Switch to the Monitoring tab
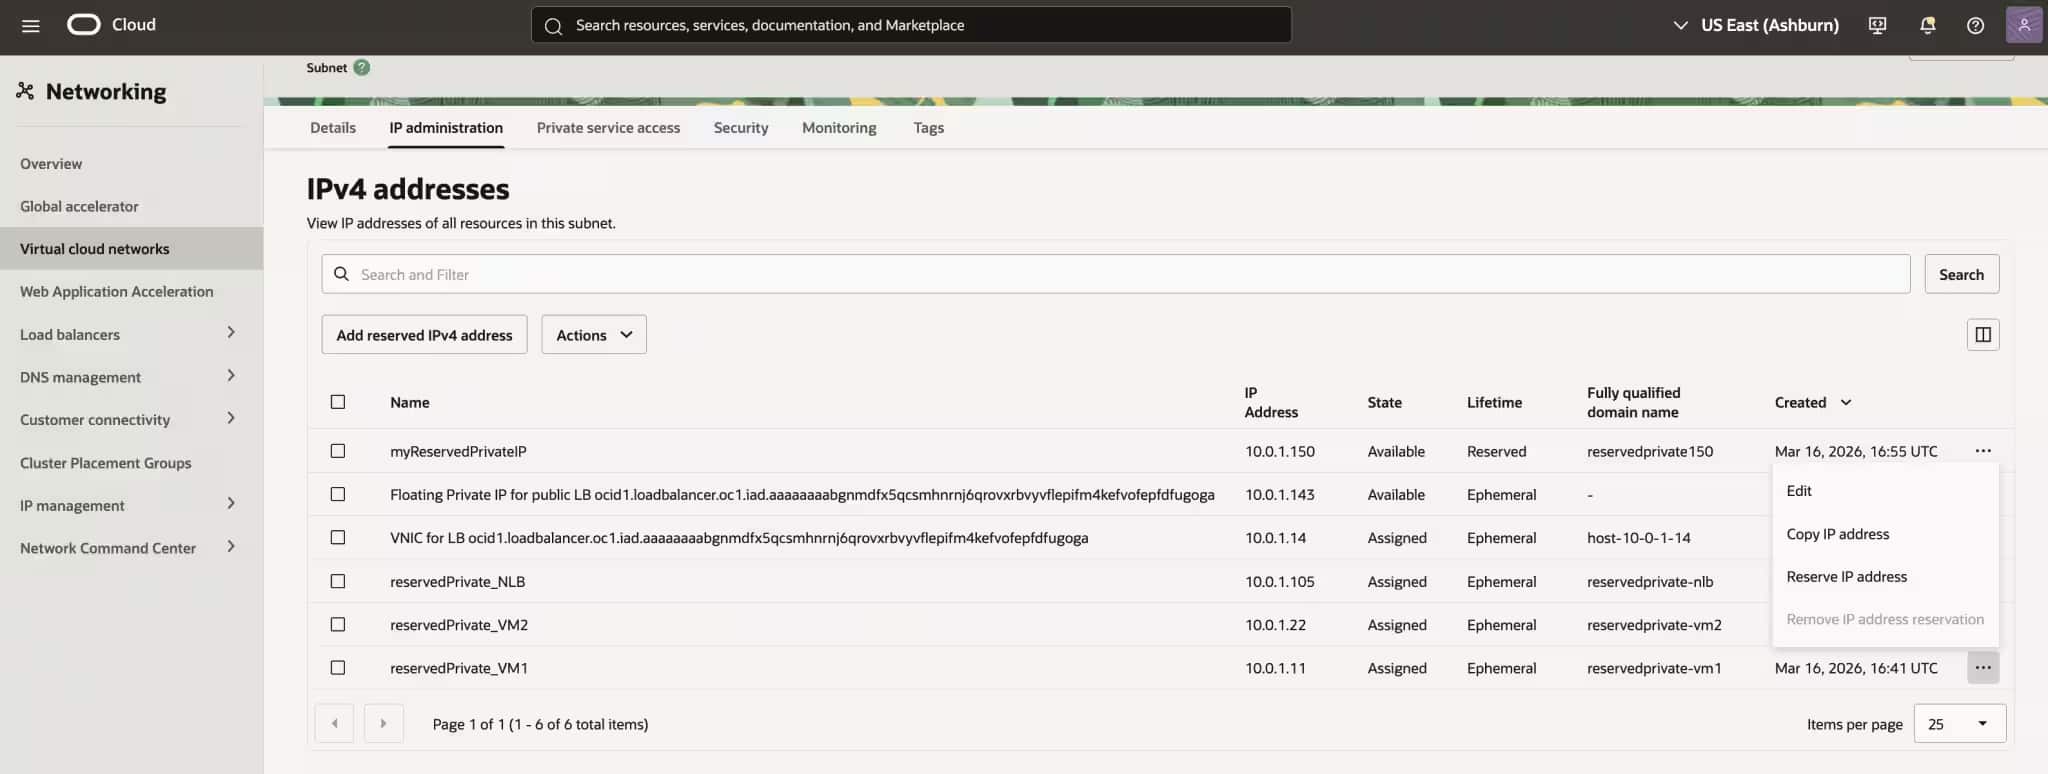2048x774 pixels. pos(839,128)
